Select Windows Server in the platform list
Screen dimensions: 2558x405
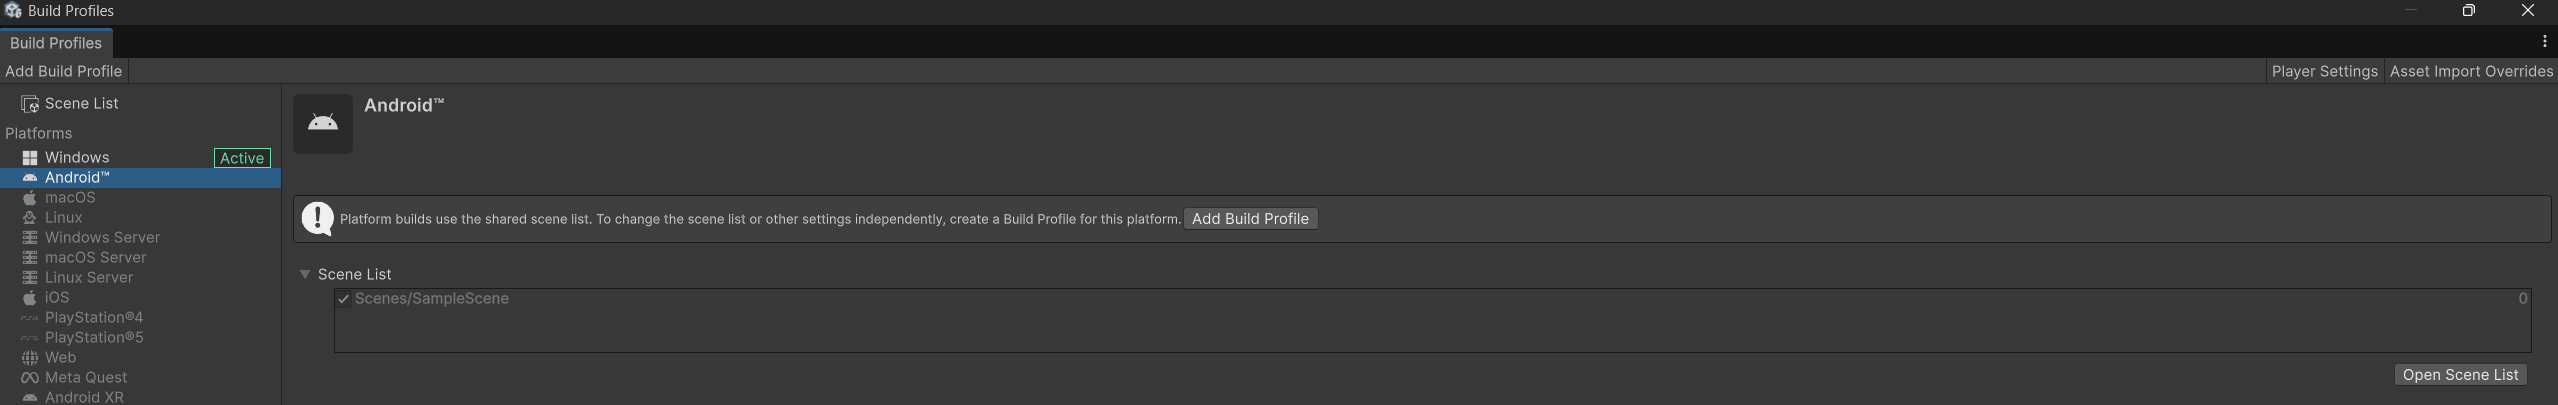coord(102,238)
